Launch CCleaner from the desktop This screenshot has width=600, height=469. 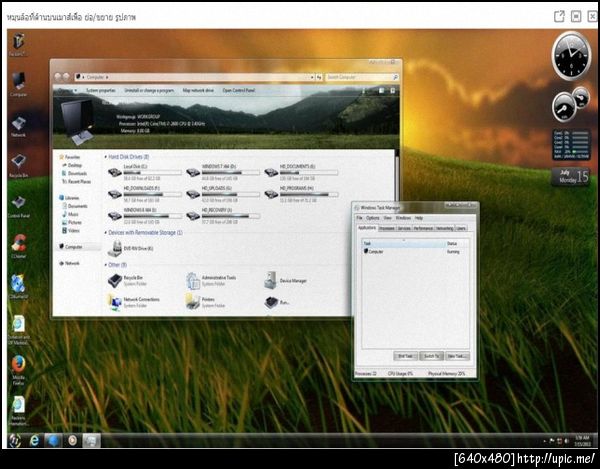click(x=18, y=244)
